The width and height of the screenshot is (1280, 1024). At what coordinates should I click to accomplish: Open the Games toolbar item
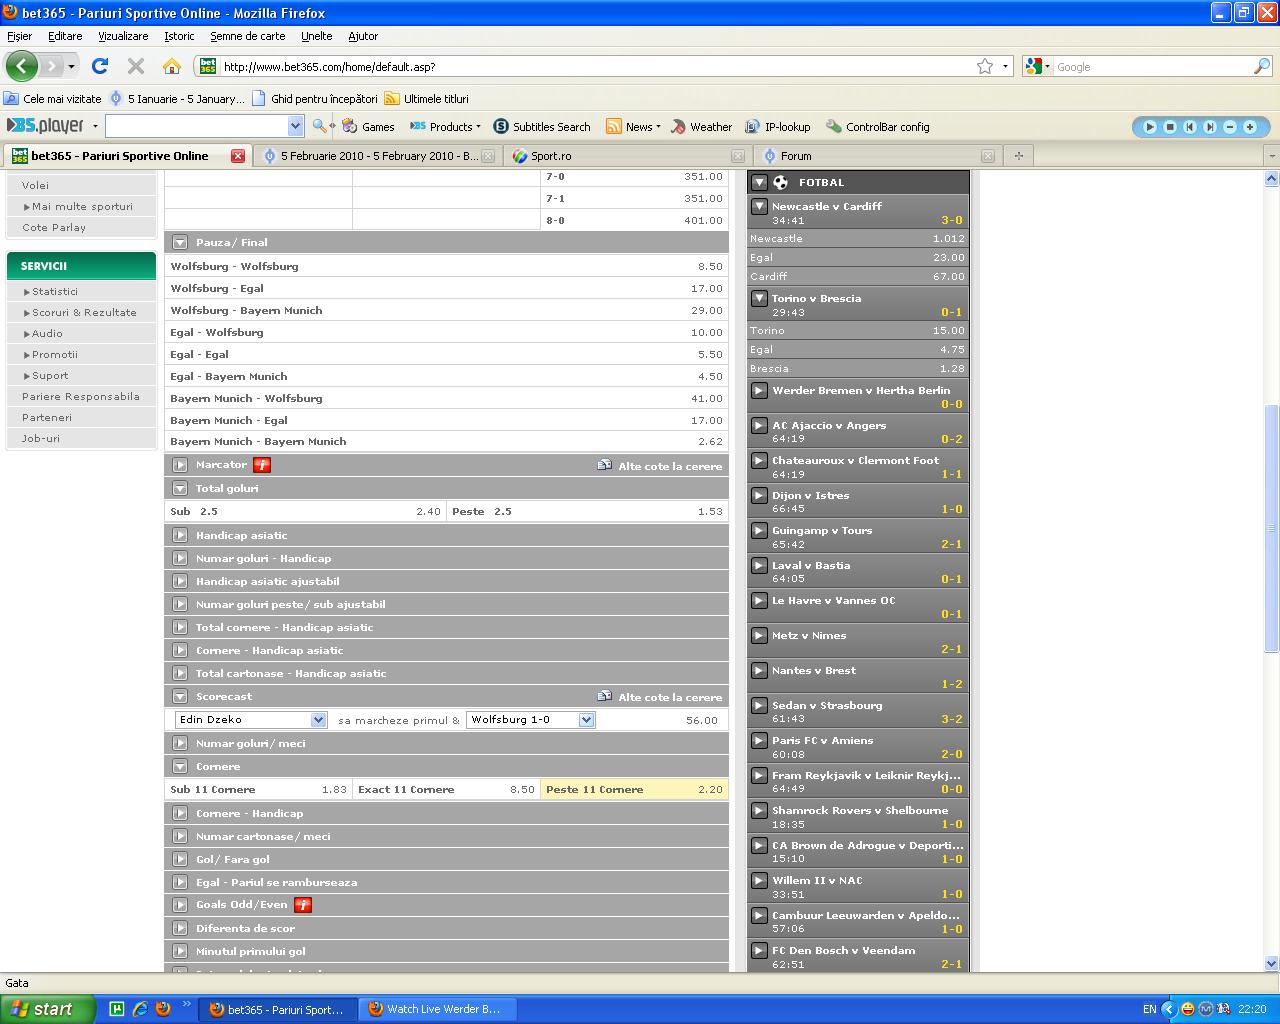pos(368,127)
